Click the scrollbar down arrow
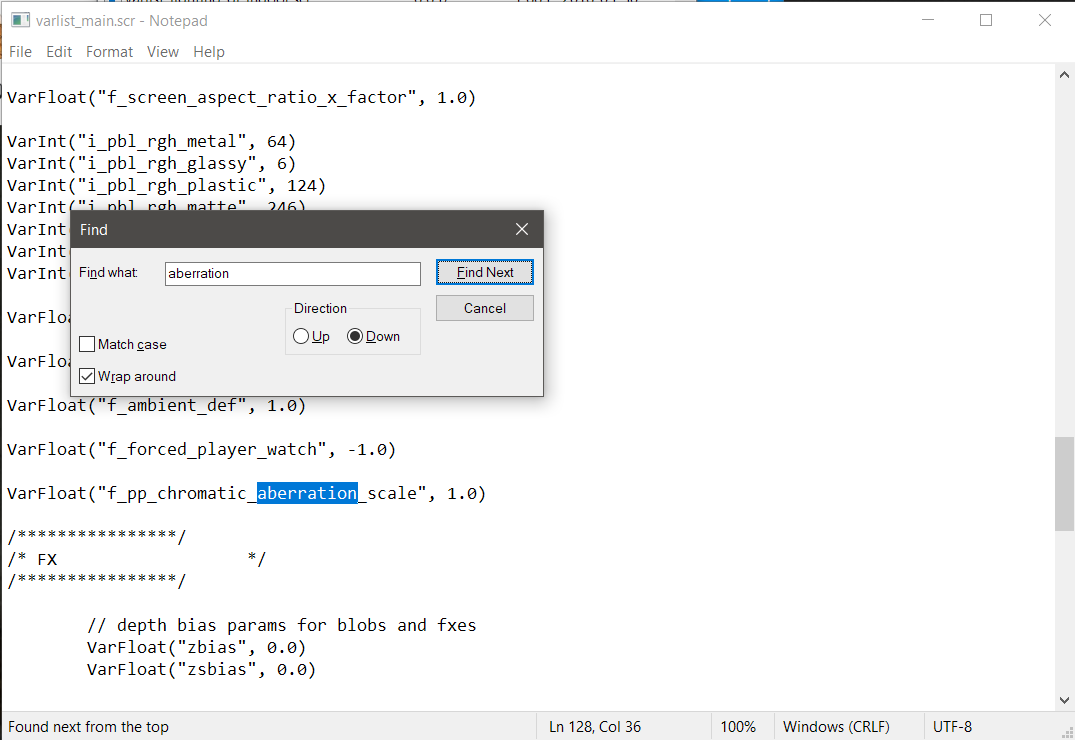The height and width of the screenshot is (740, 1075). (x=1064, y=700)
